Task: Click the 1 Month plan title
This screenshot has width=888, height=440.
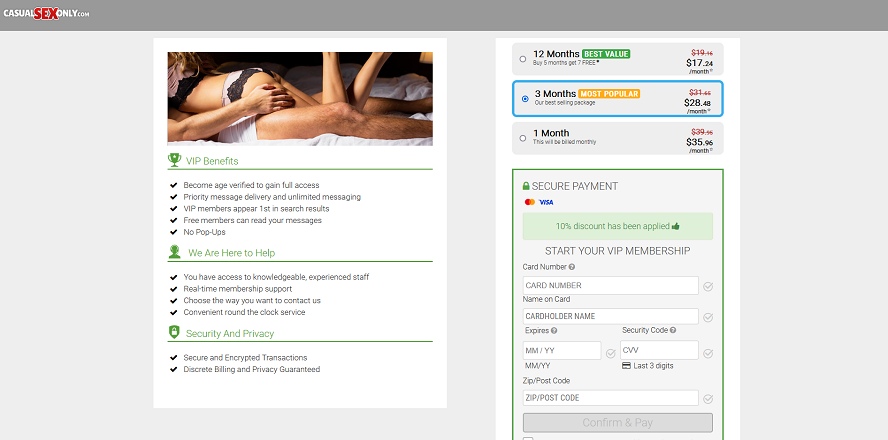Action: (x=551, y=133)
